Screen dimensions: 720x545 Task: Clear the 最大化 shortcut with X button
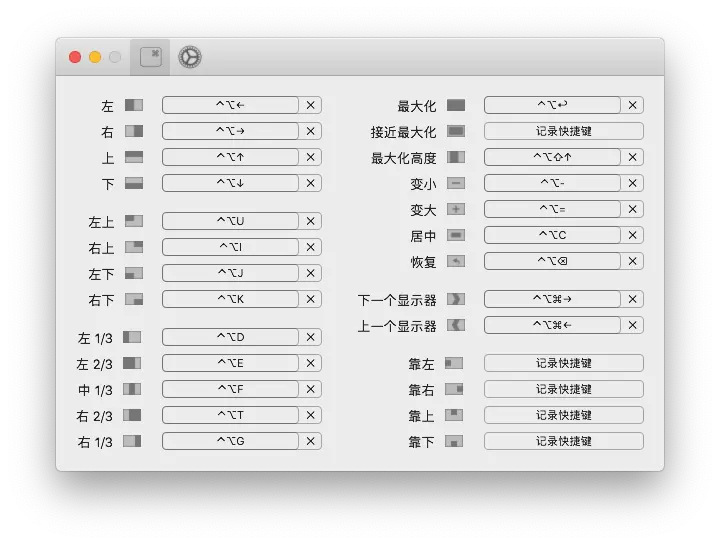pos(633,105)
